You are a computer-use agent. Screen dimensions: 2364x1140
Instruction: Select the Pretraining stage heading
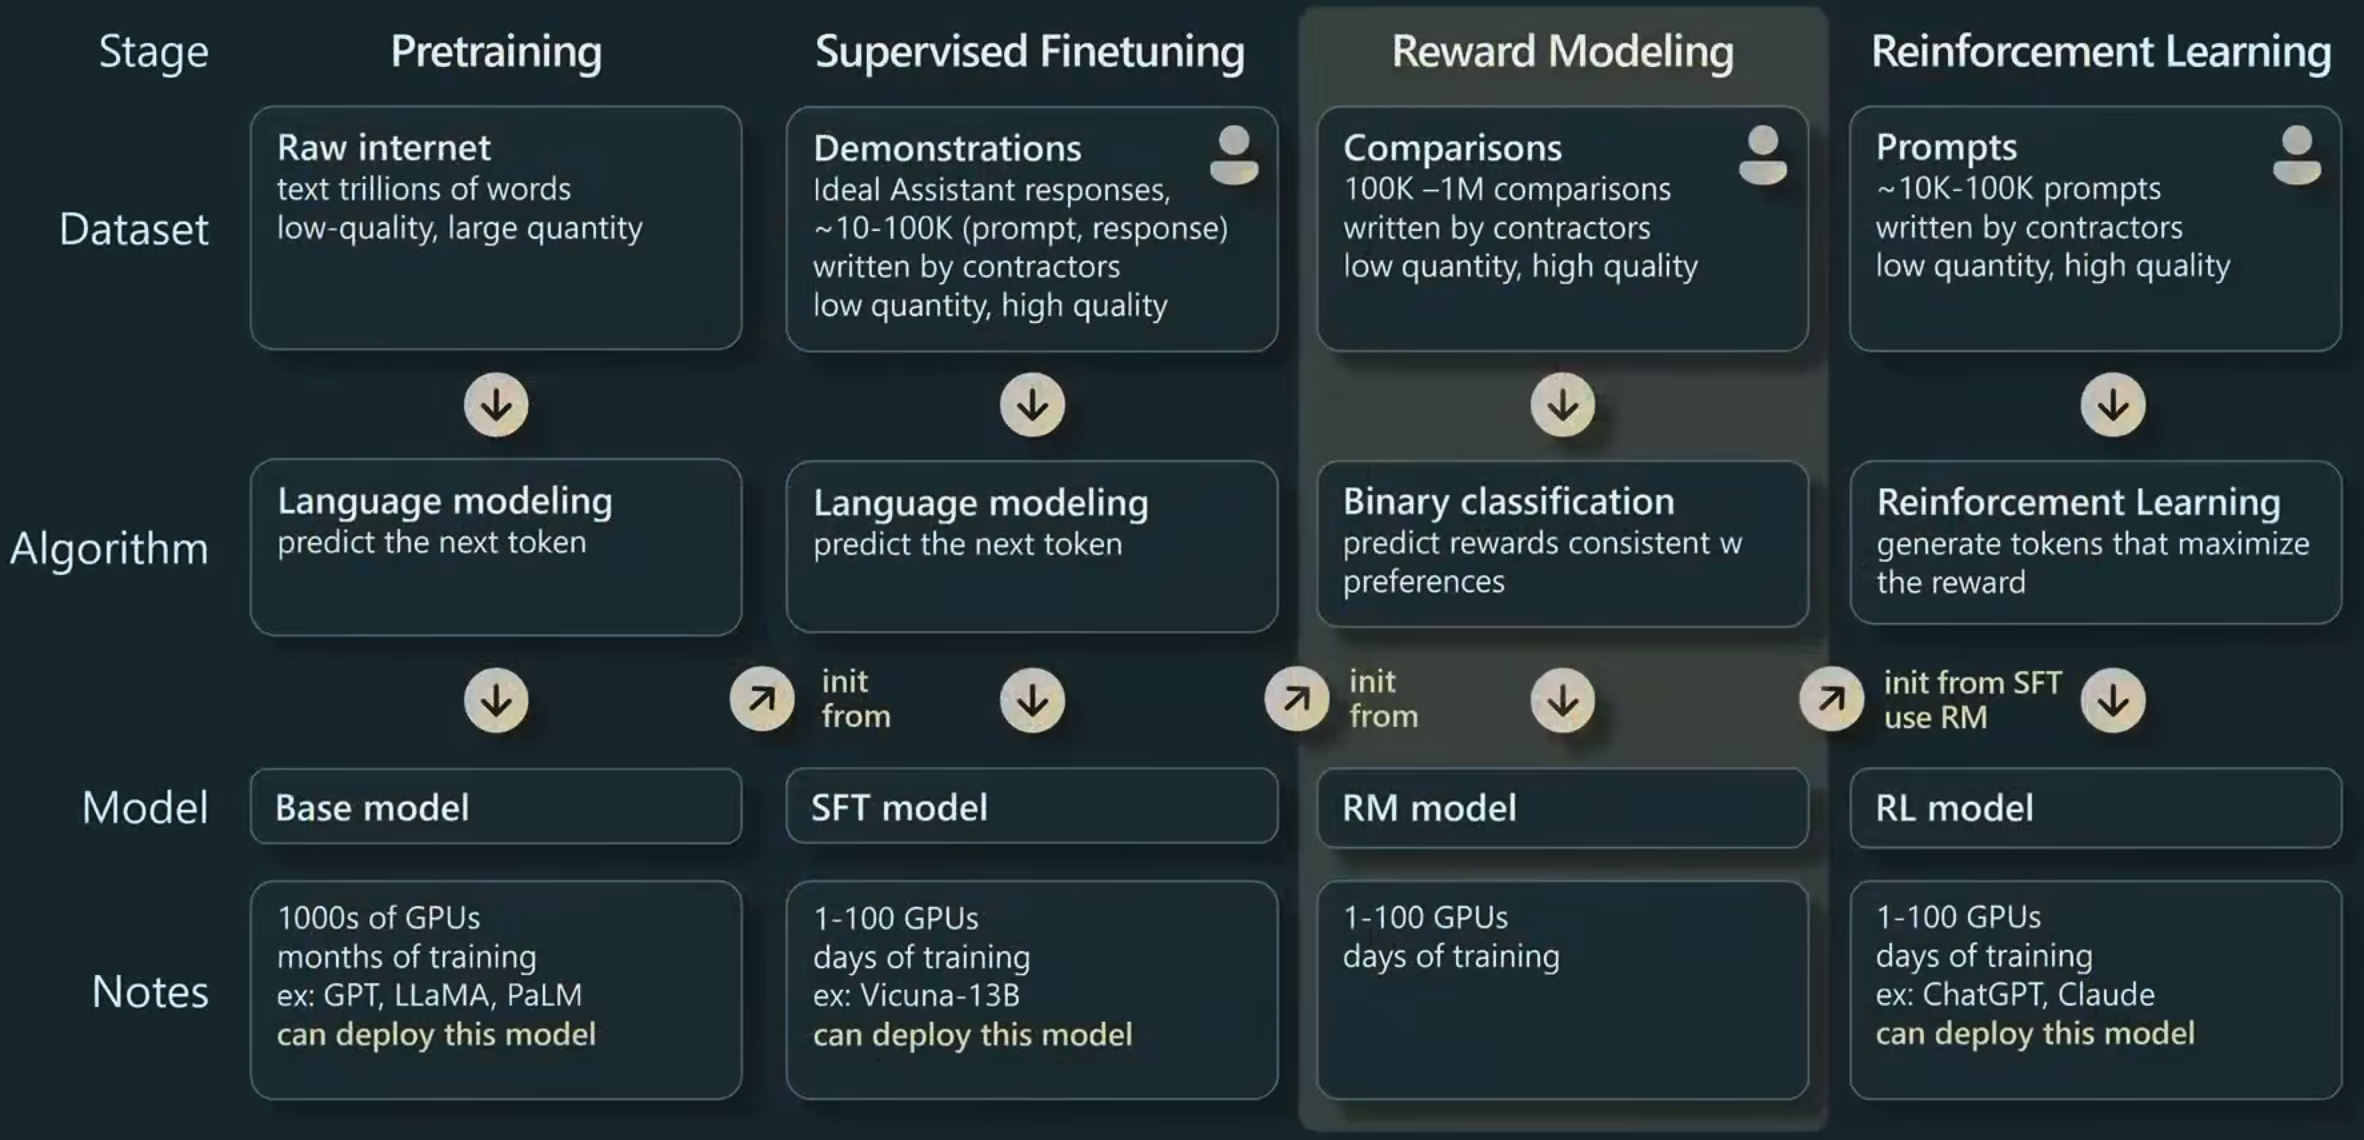point(496,52)
